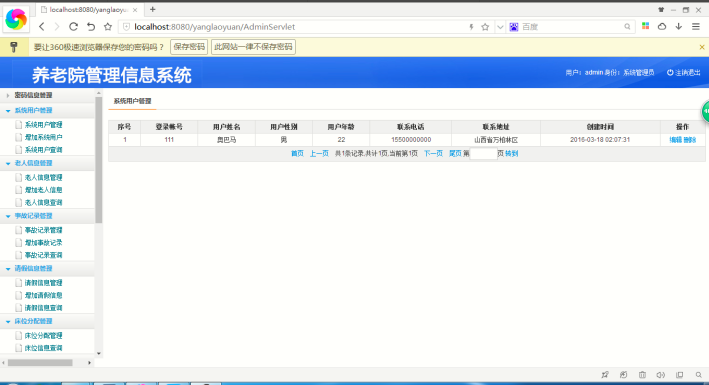Click the 删除 link for user 111
Image resolution: width=709 pixels, height=385 pixels.
pos(690,140)
